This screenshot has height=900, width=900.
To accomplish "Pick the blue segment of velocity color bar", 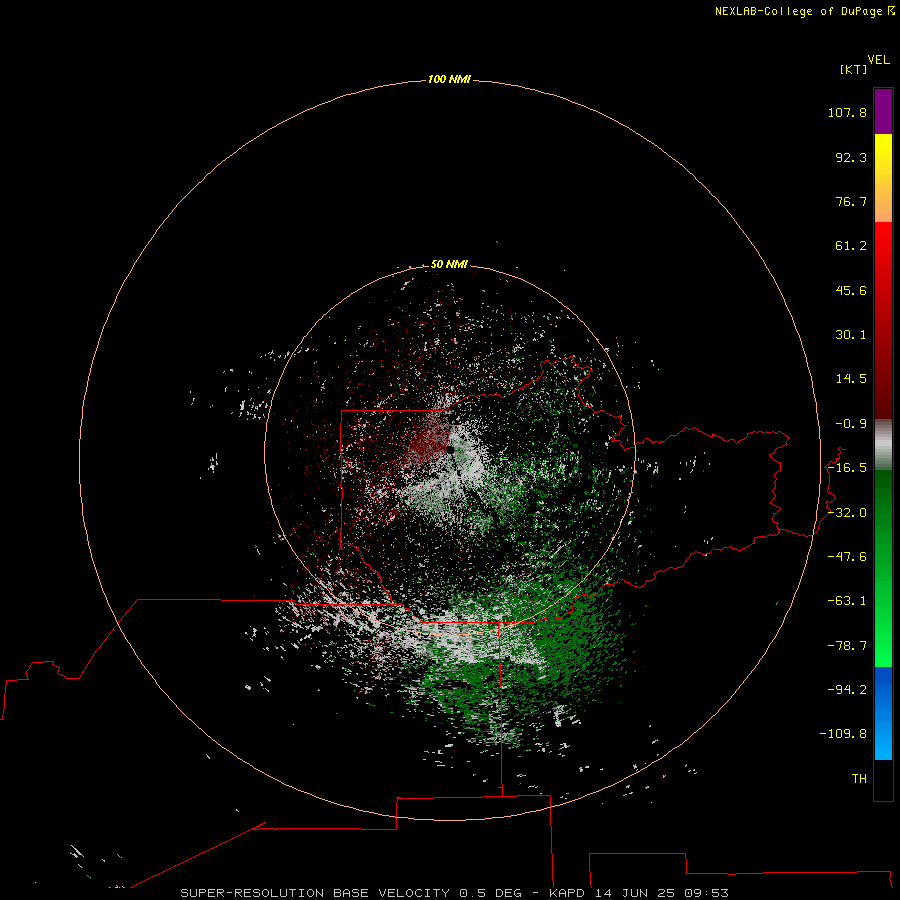I will 883,713.
